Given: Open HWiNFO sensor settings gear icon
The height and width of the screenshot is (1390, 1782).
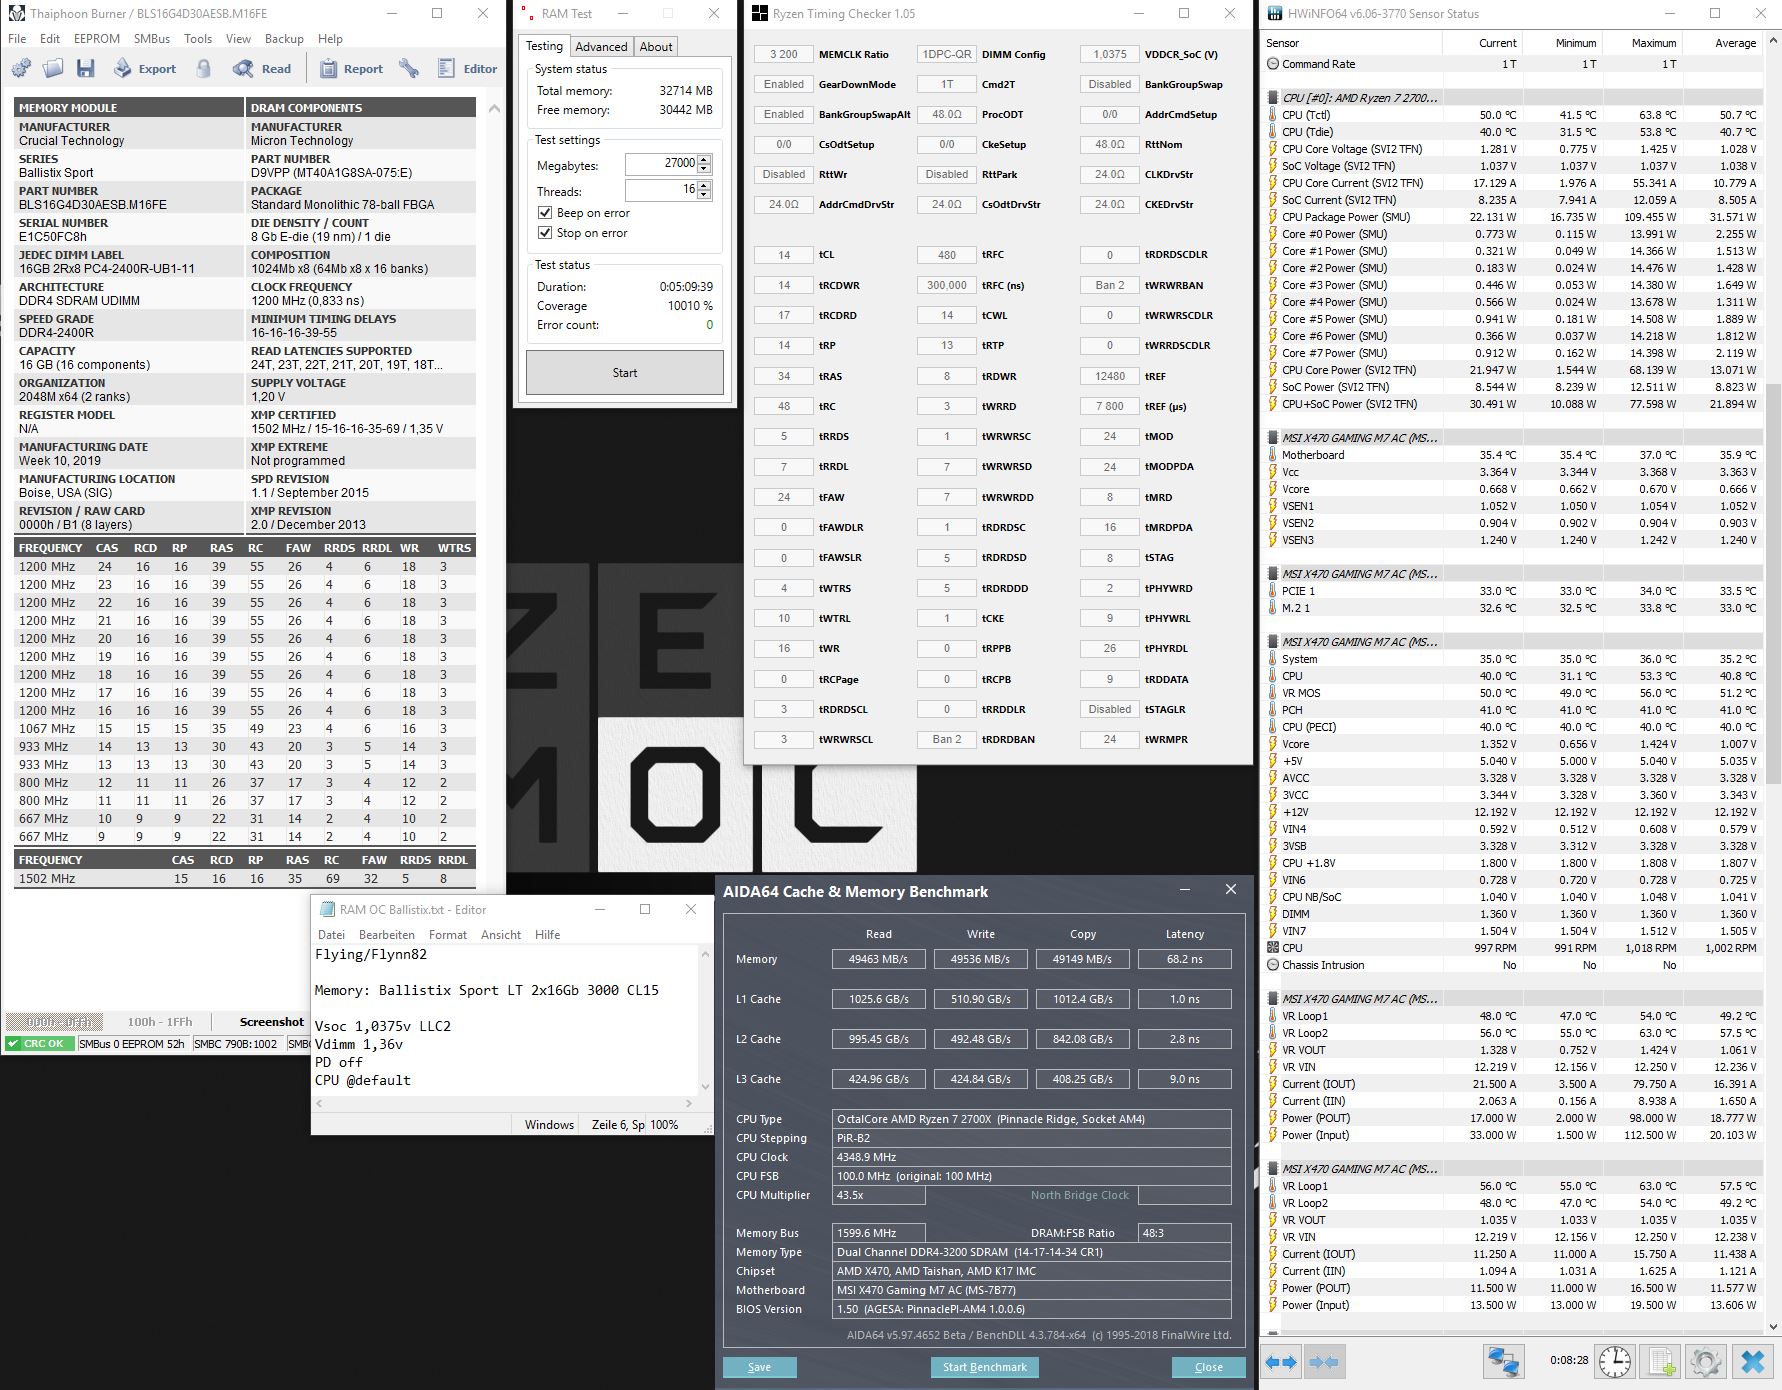Looking at the screenshot, I should [1706, 1361].
